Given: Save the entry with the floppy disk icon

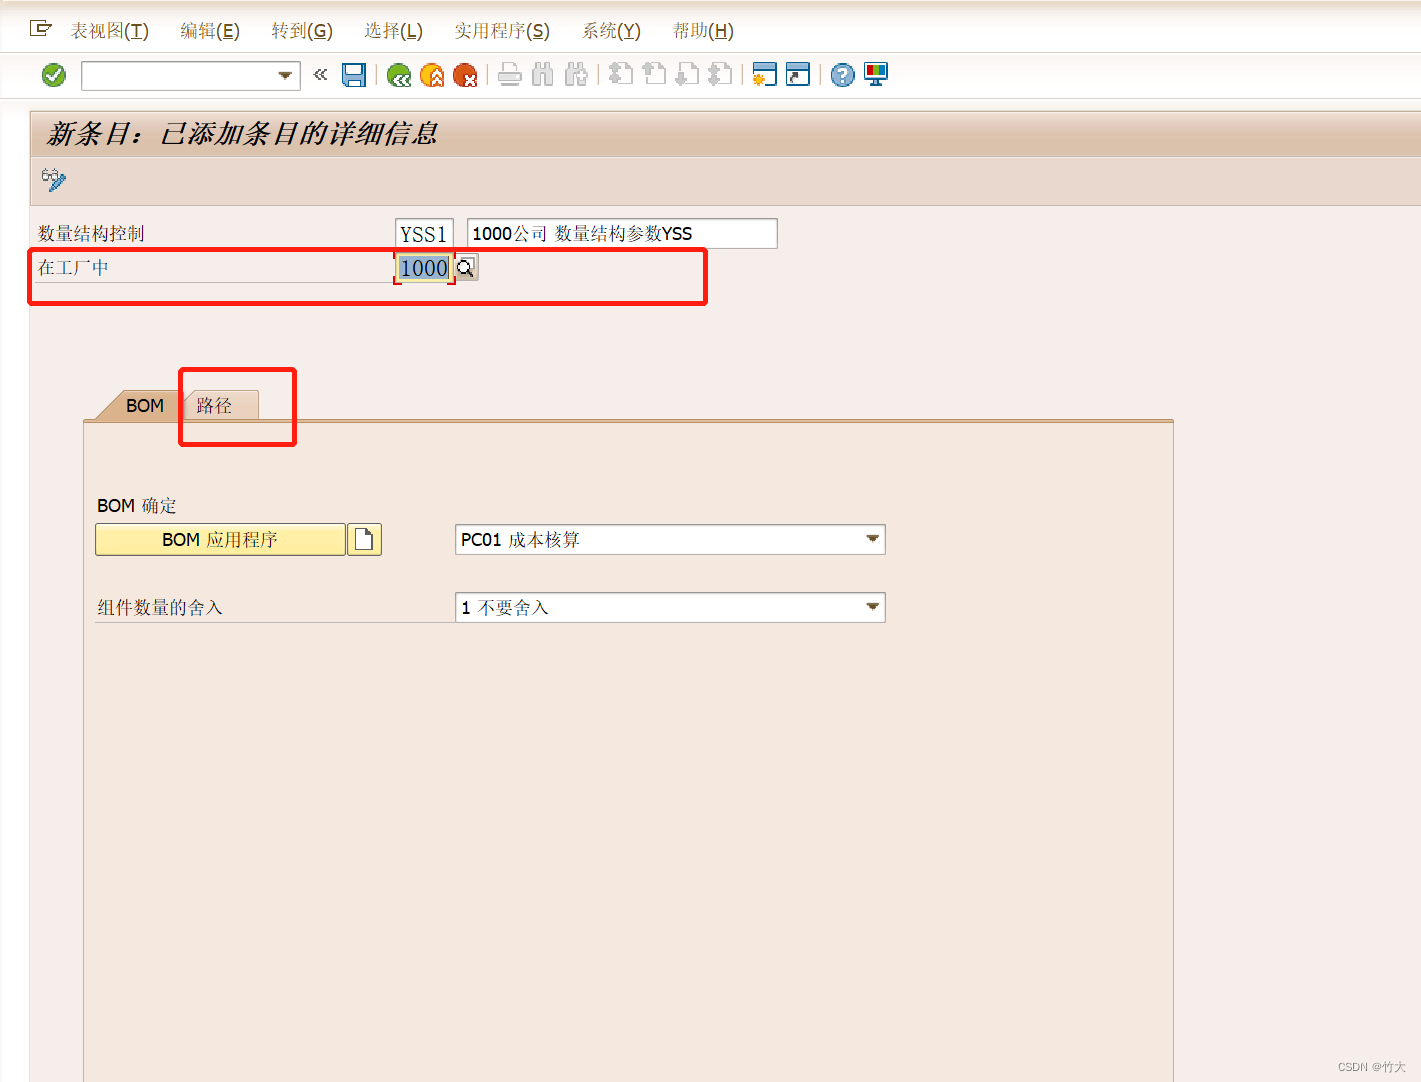Looking at the screenshot, I should click(354, 75).
